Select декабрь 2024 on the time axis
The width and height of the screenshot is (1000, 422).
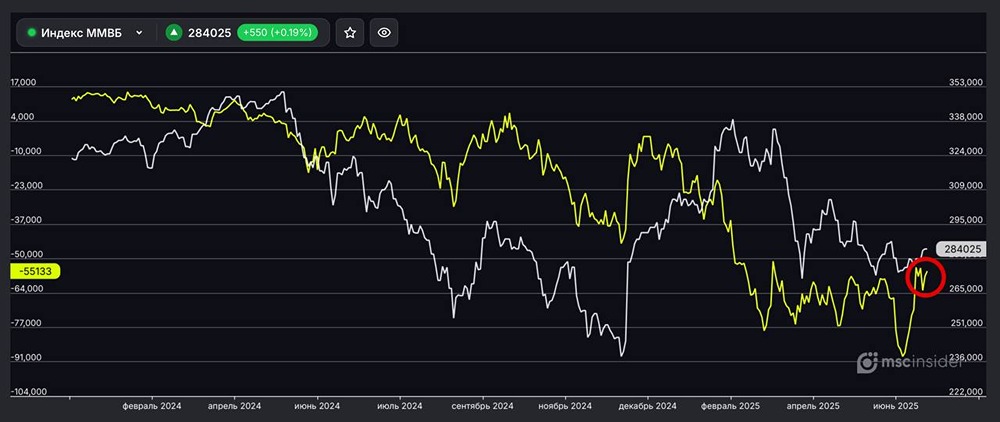point(648,406)
